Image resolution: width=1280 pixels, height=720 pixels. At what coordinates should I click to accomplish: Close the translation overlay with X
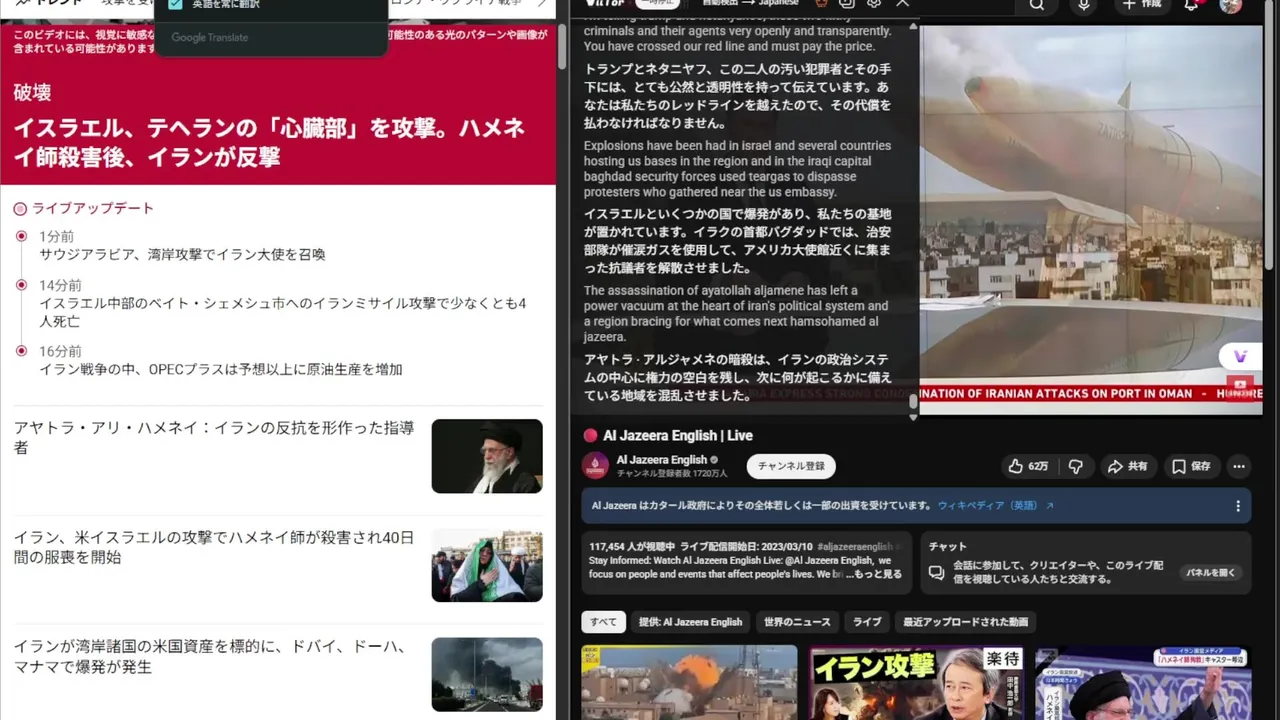(902, 4)
